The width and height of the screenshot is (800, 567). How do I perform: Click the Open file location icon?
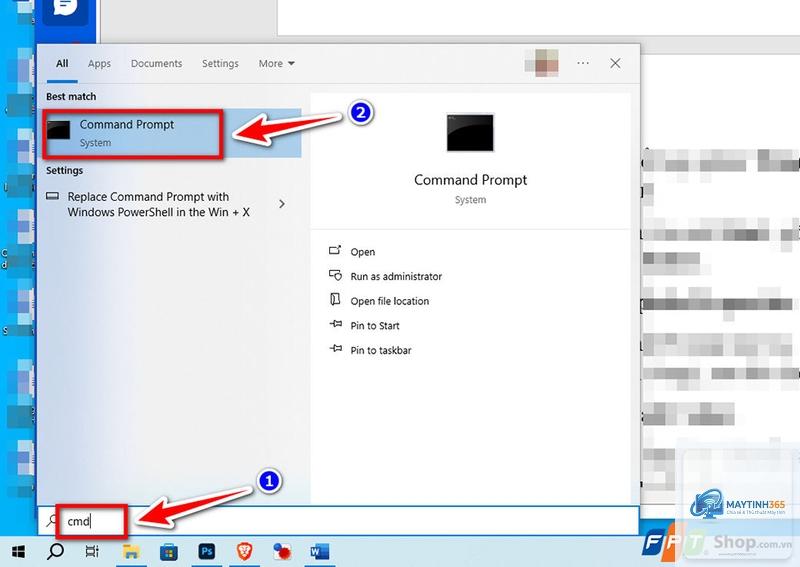tap(335, 299)
